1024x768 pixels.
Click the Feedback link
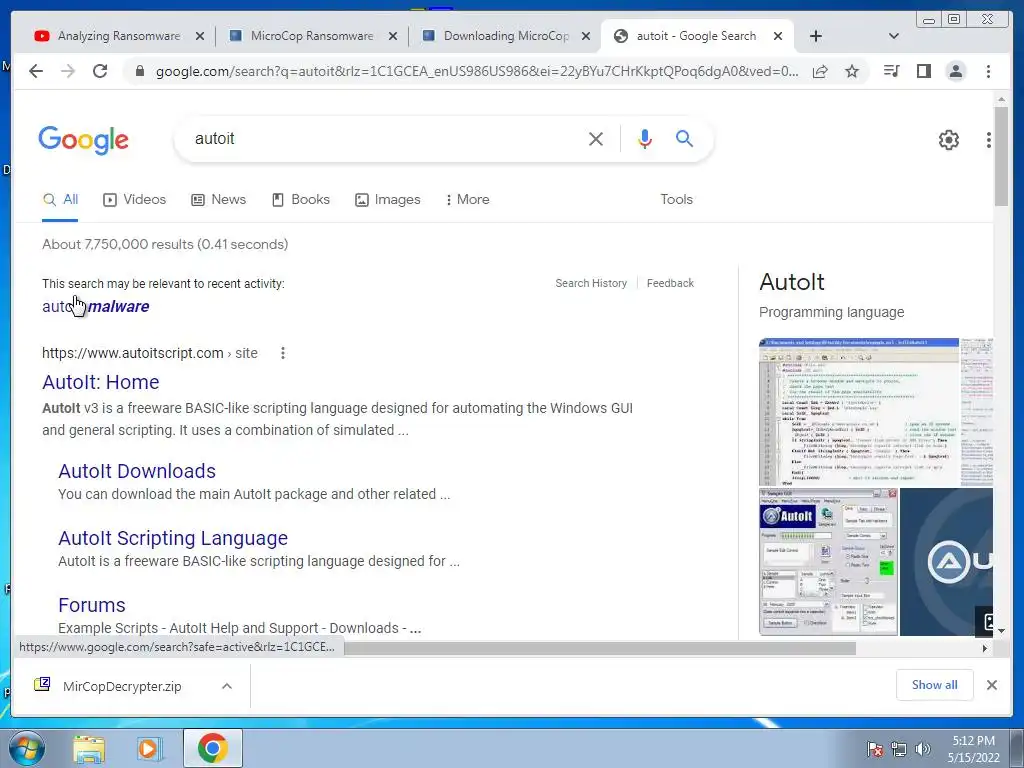[x=670, y=283]
